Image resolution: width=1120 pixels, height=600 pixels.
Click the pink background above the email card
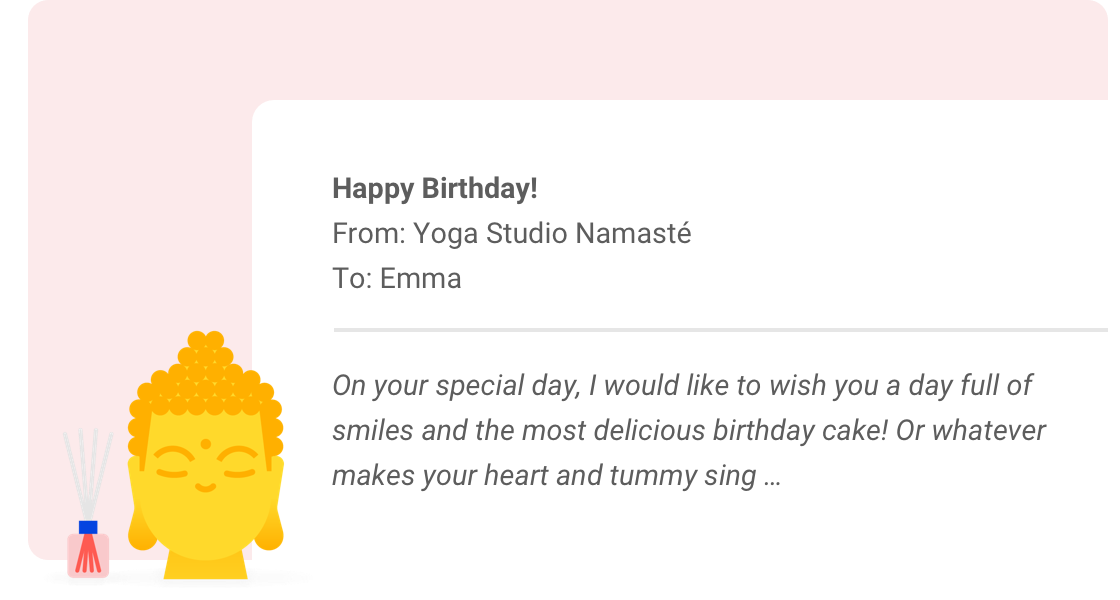600,50
